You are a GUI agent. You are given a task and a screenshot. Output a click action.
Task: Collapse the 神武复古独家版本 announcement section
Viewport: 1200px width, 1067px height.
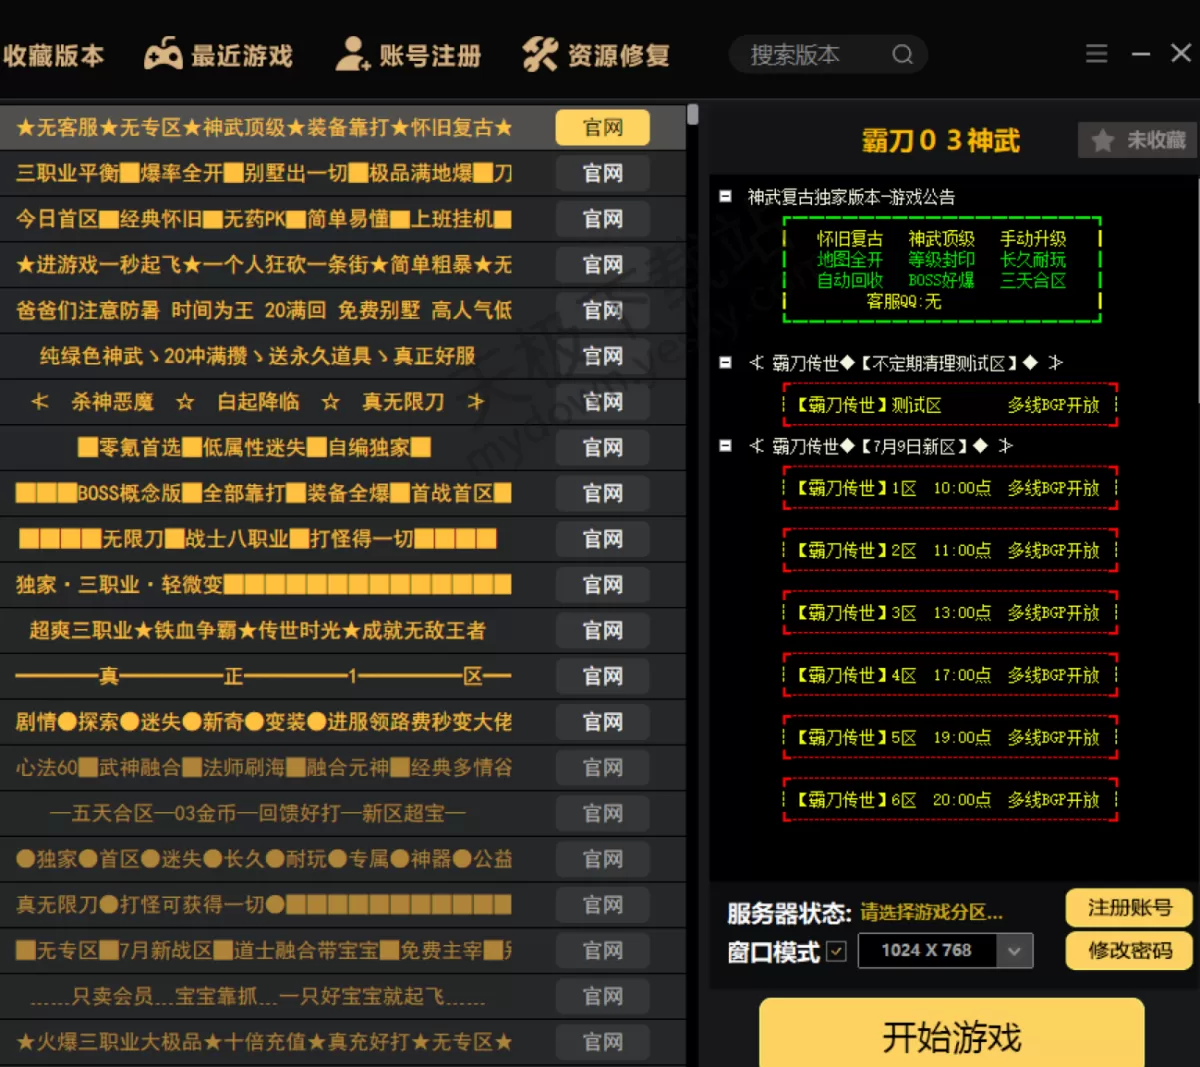[726, 197]
